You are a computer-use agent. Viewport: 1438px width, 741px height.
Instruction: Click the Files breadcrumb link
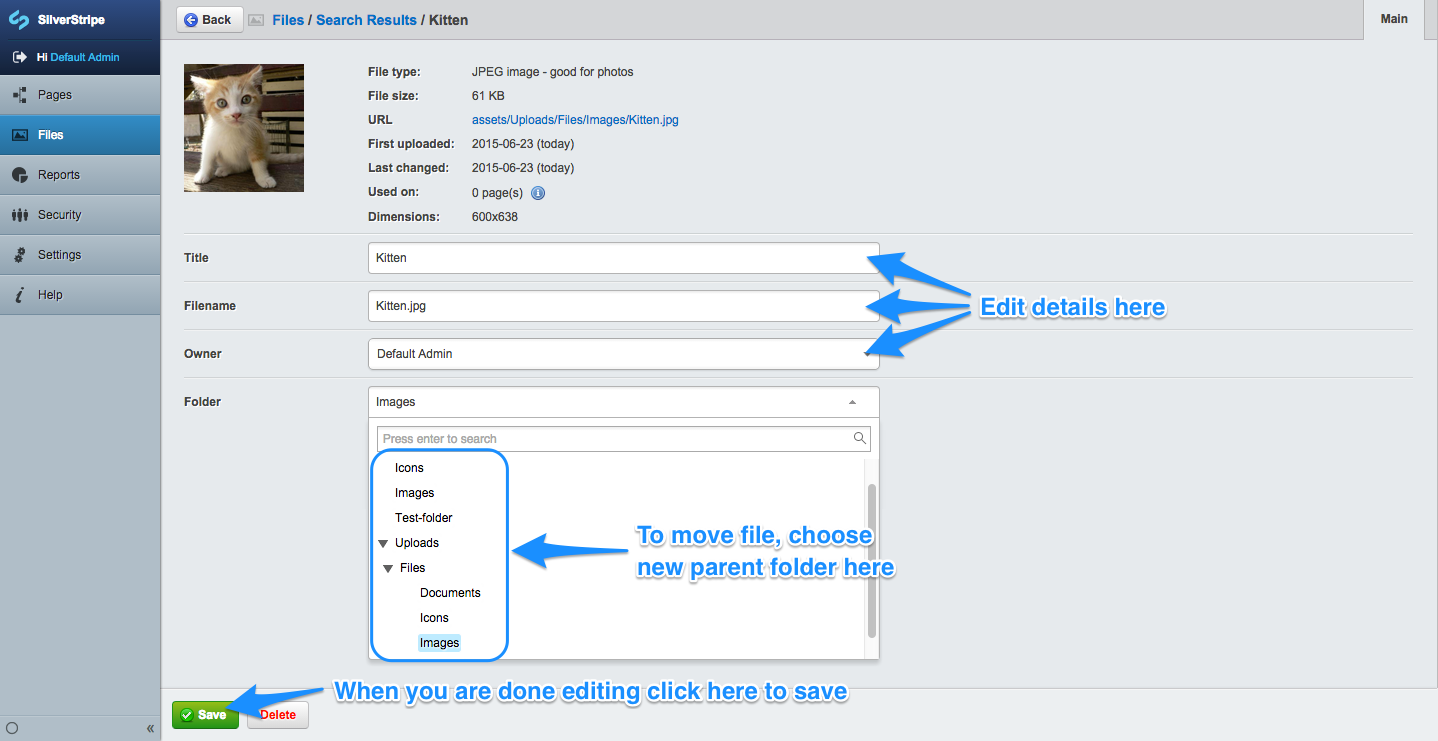coord(288,20)
